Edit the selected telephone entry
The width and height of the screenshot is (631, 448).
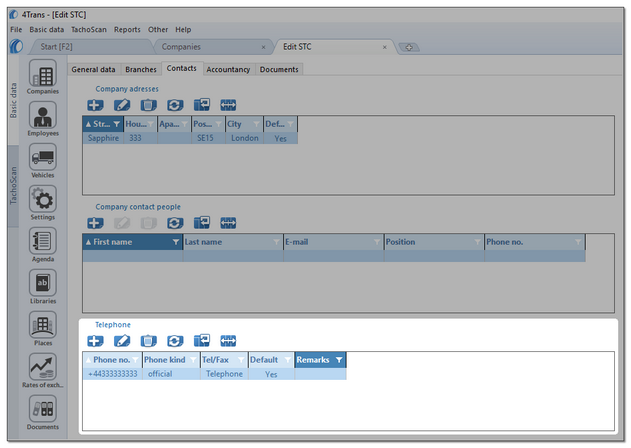point(122,341)
